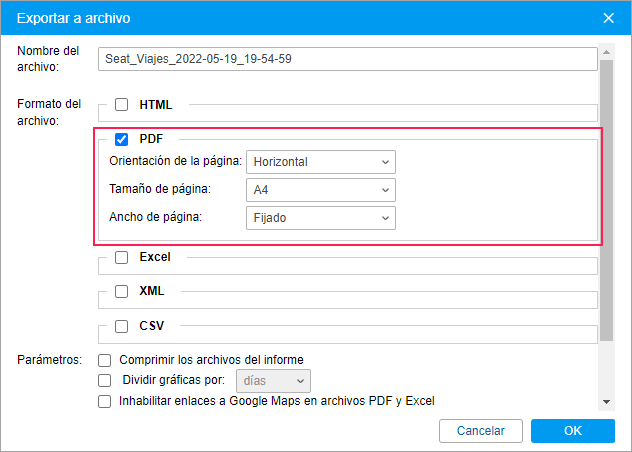Screen dimensions: 632x452
Task: Click the PDF section label
Action: [152, 140]
